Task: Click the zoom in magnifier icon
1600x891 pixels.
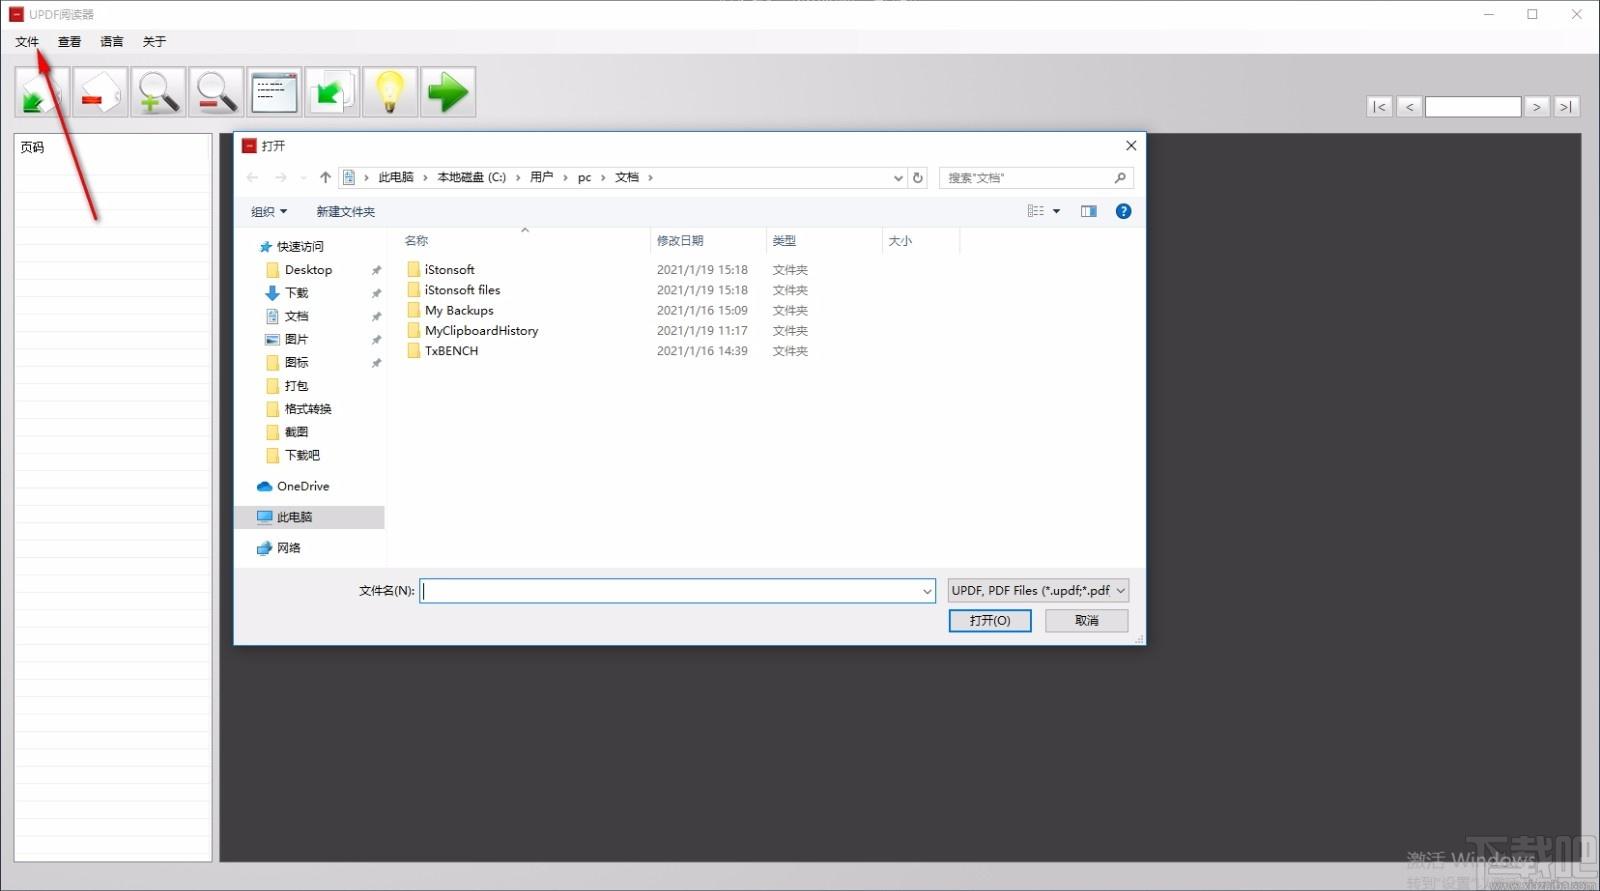Action: 158,93
